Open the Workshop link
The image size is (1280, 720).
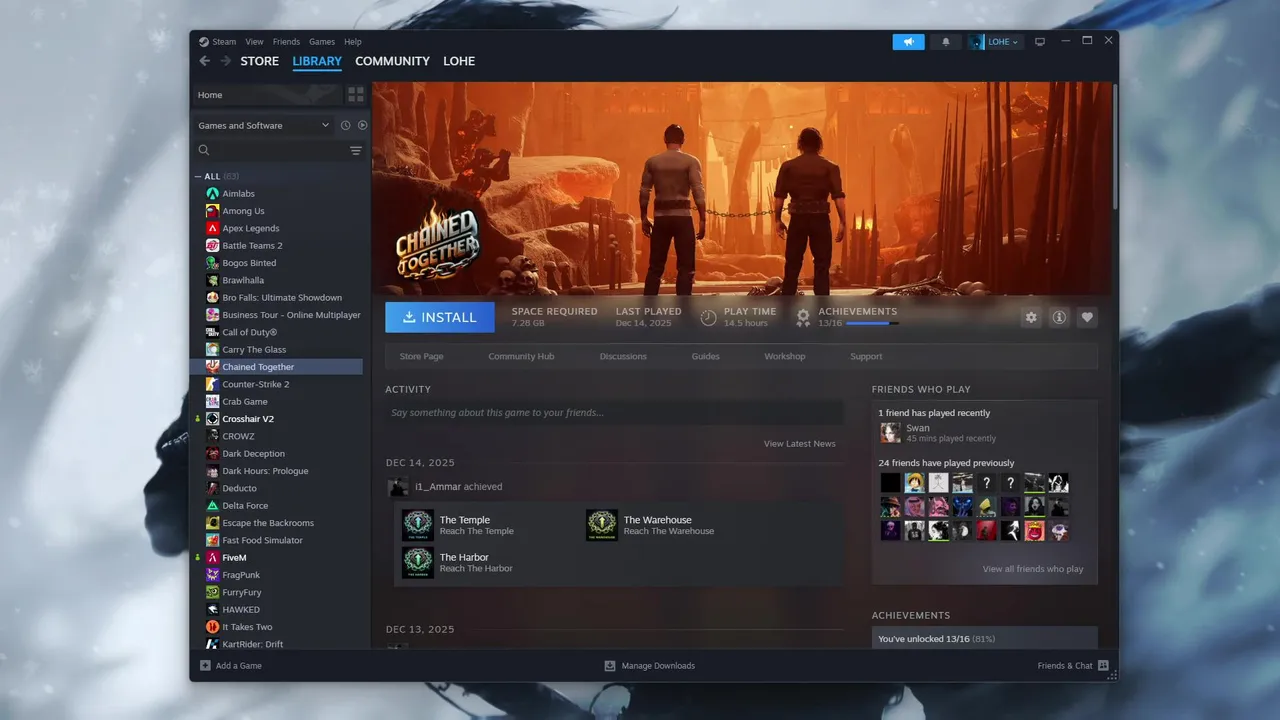pyautogui.click(x=785, y=356)
